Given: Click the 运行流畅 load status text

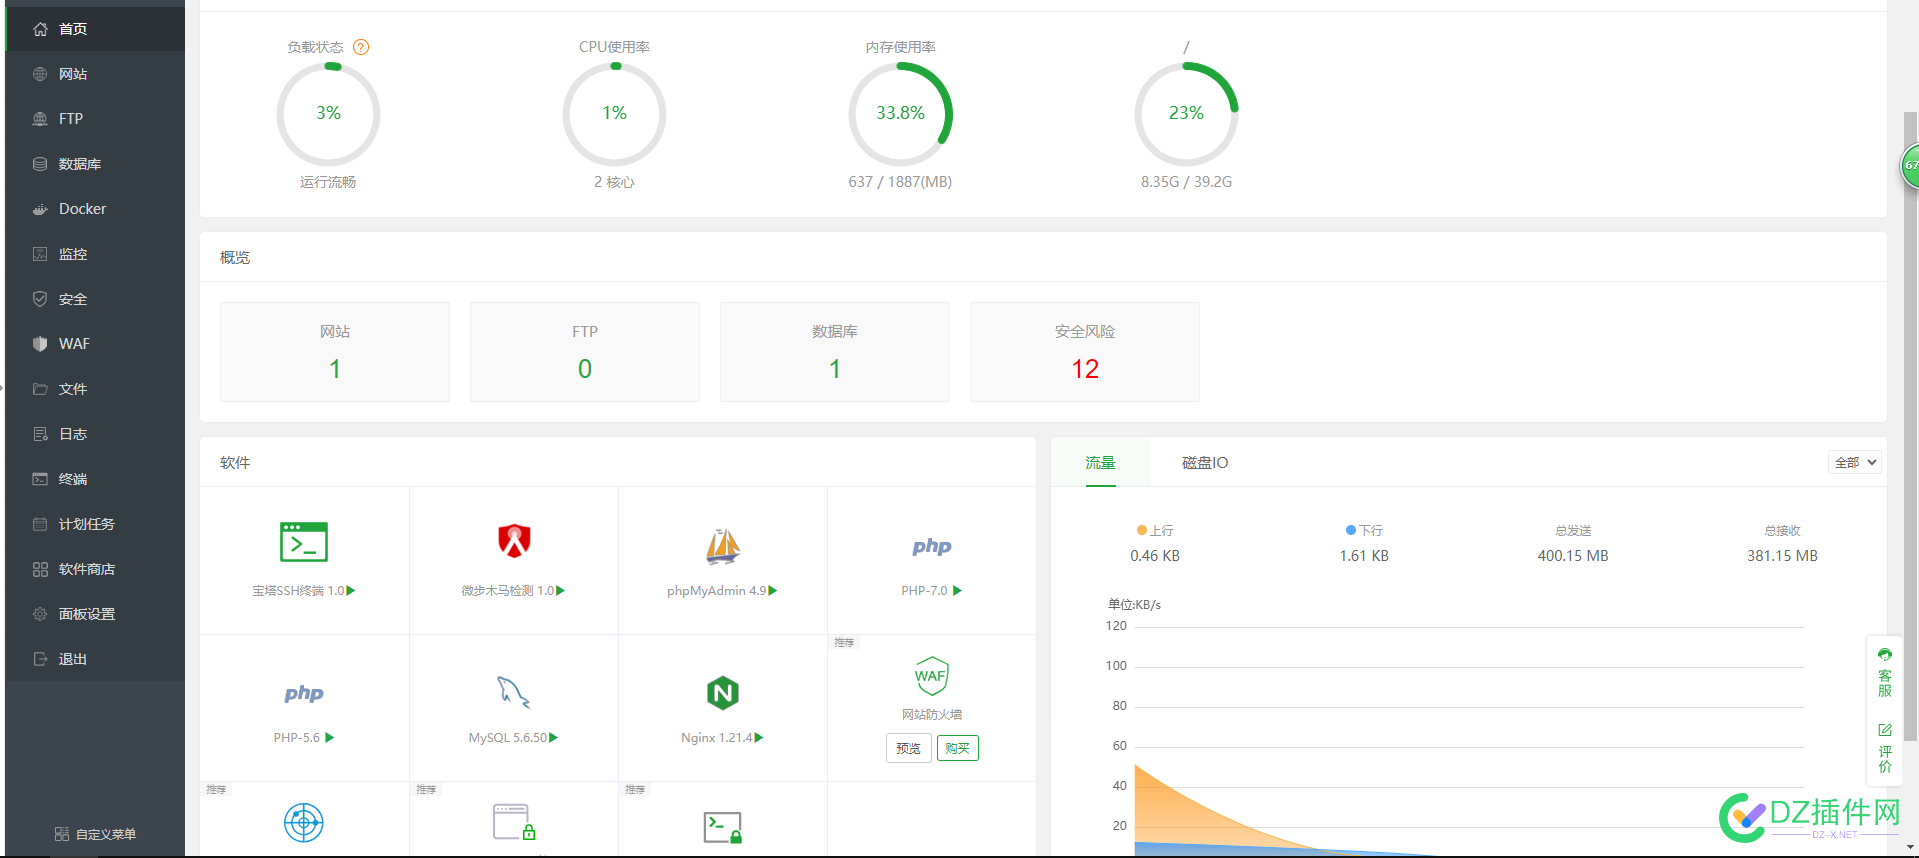Looking at the screenshot, I should [328, 182].
